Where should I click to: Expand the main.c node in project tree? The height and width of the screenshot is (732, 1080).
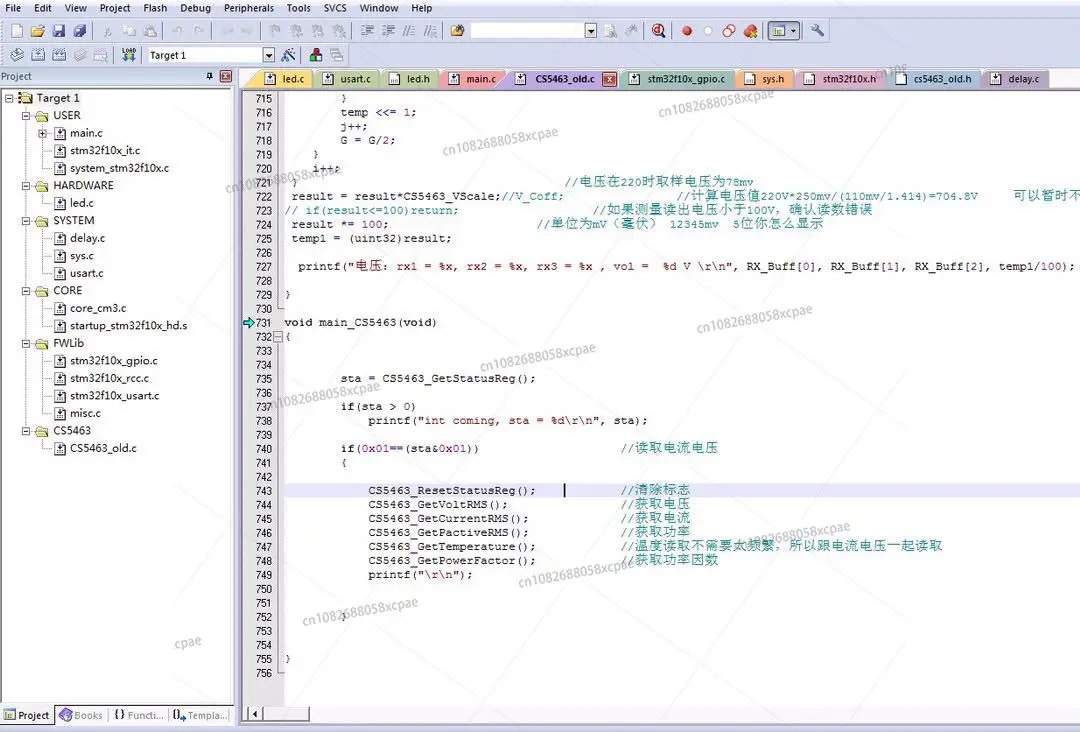(x=43, y=133)
